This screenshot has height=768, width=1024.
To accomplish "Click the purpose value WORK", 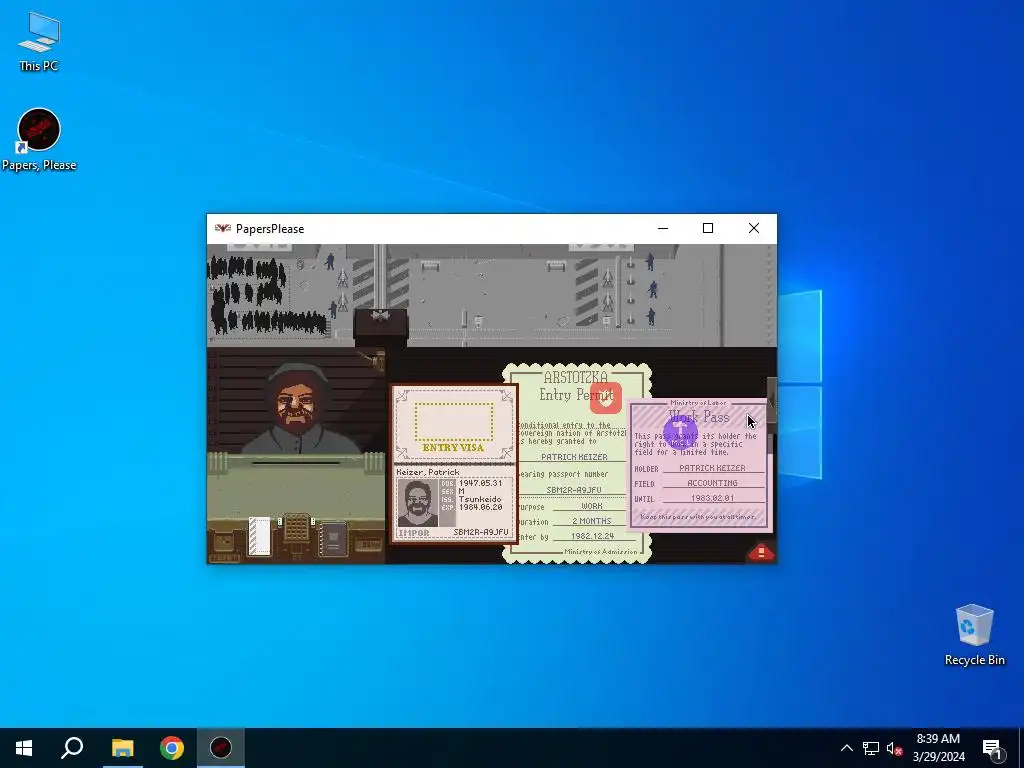I will click(x=592, y=505).
